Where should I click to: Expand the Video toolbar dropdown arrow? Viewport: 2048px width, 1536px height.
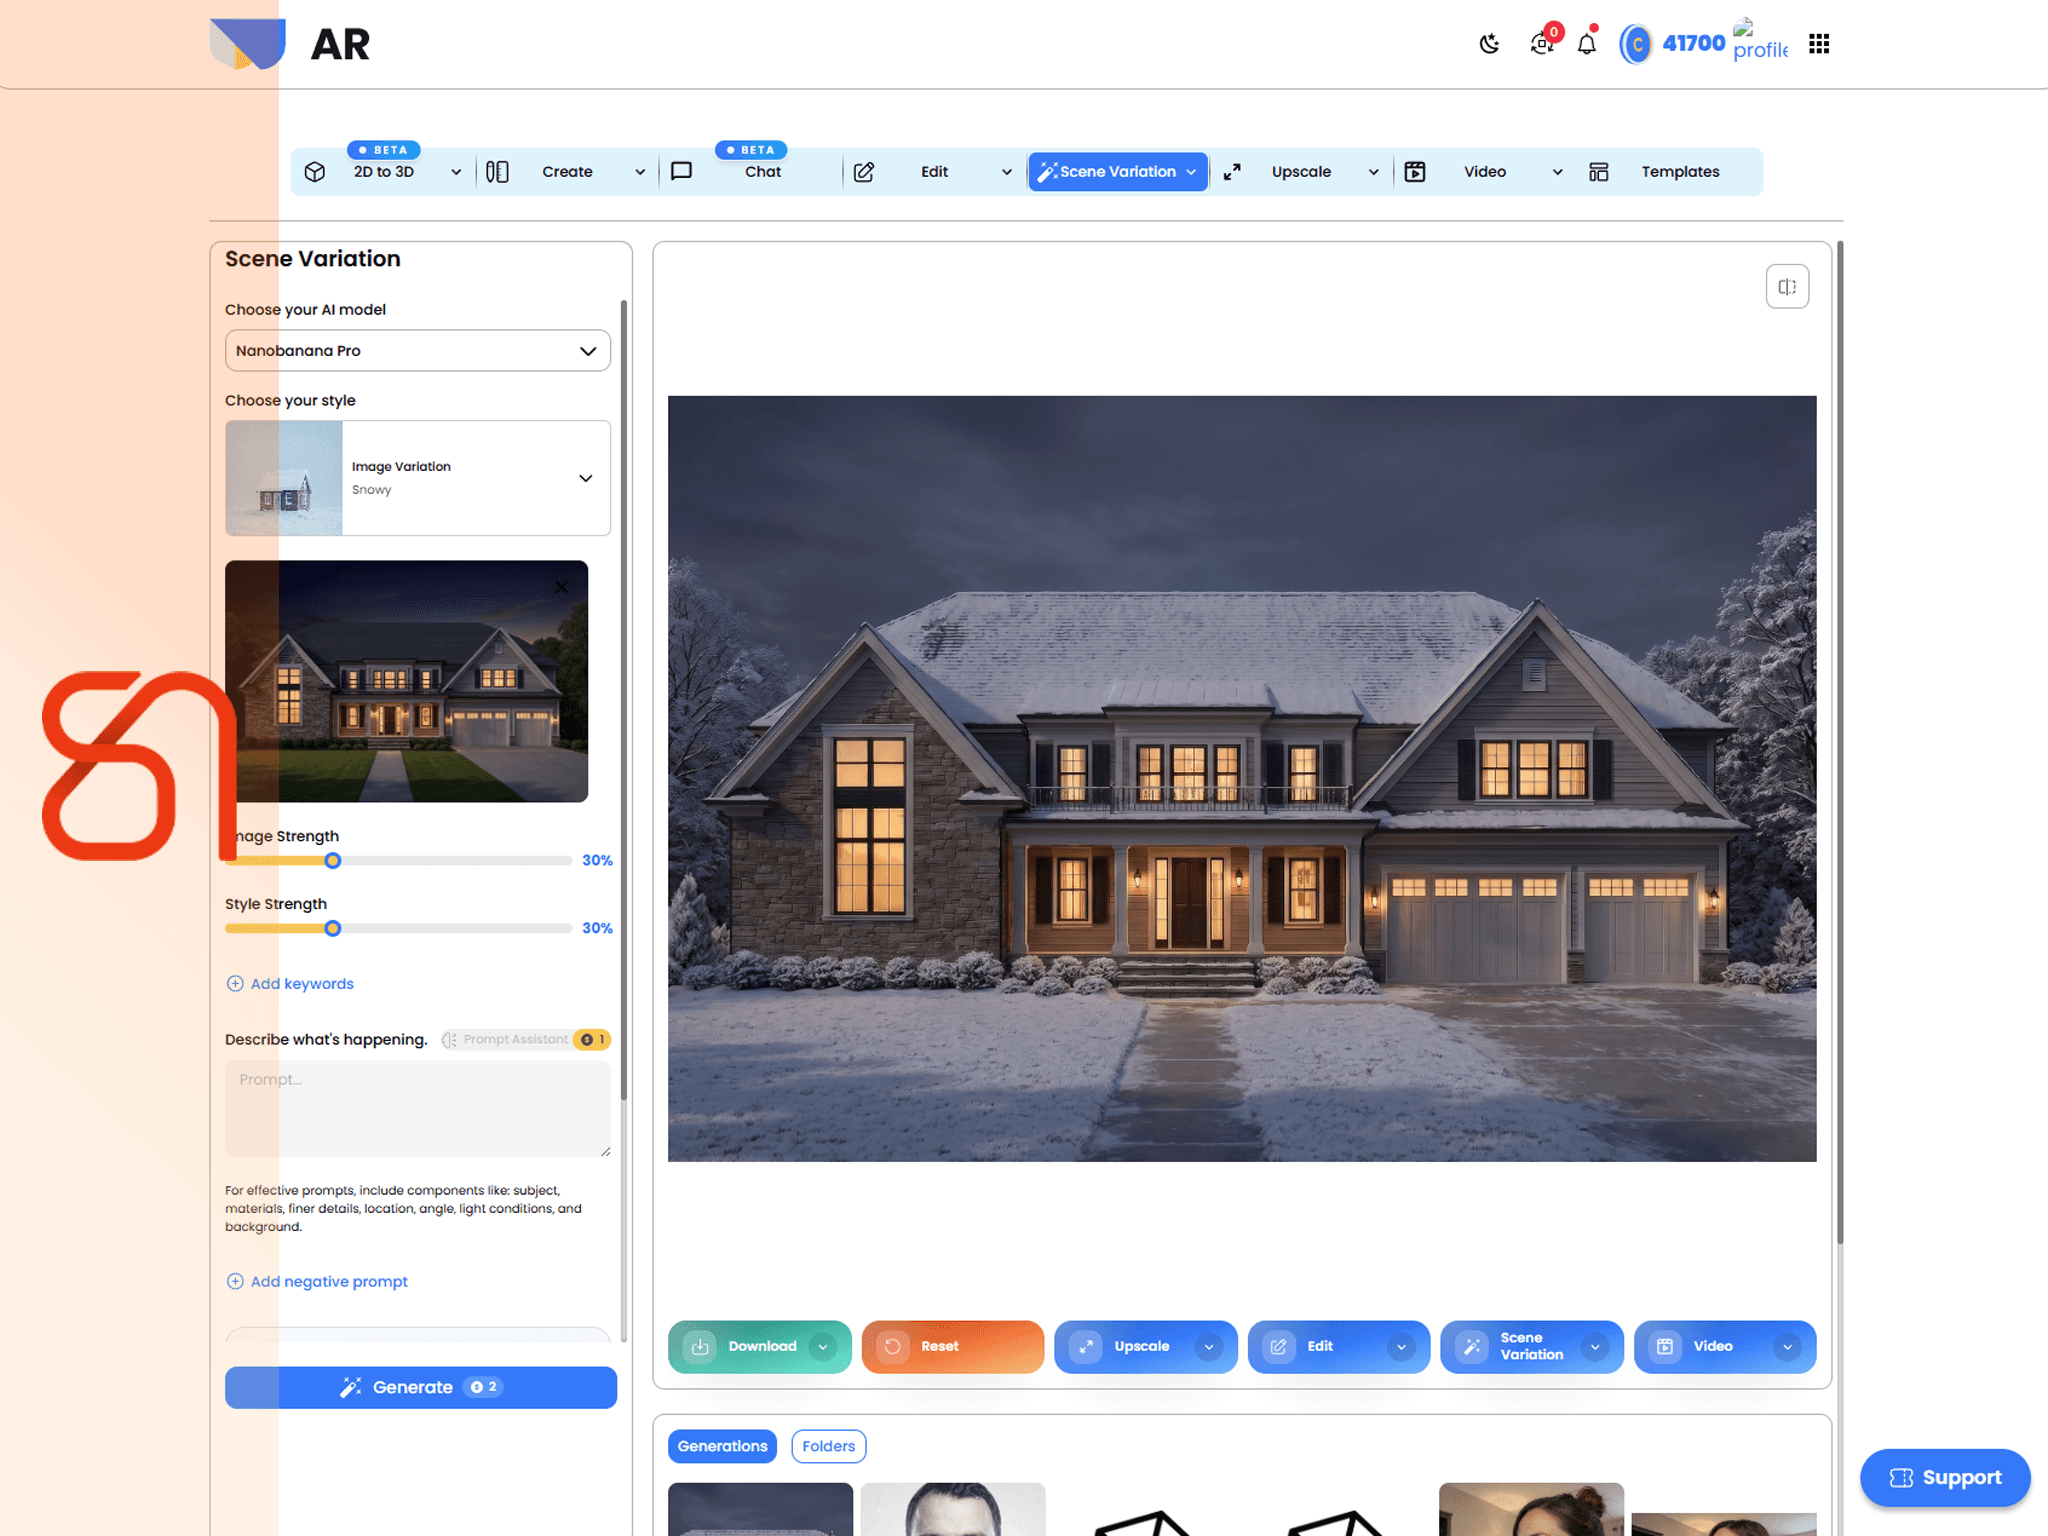click(x=1557, y=172)
